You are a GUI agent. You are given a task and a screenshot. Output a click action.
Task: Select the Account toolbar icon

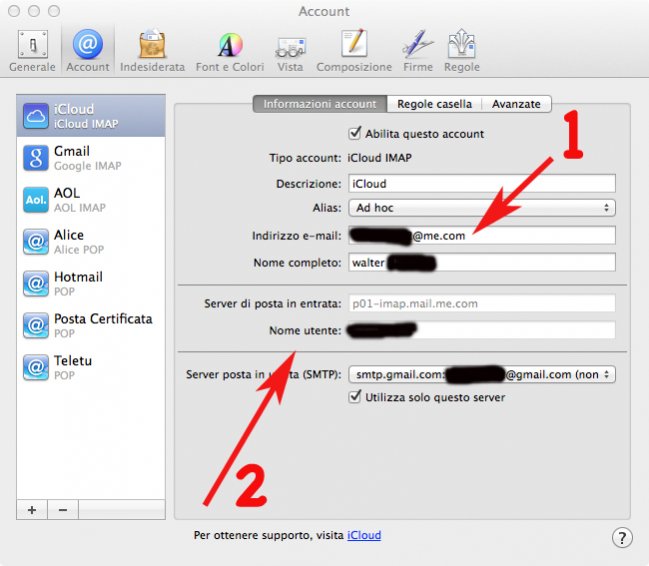click(88, 51)
